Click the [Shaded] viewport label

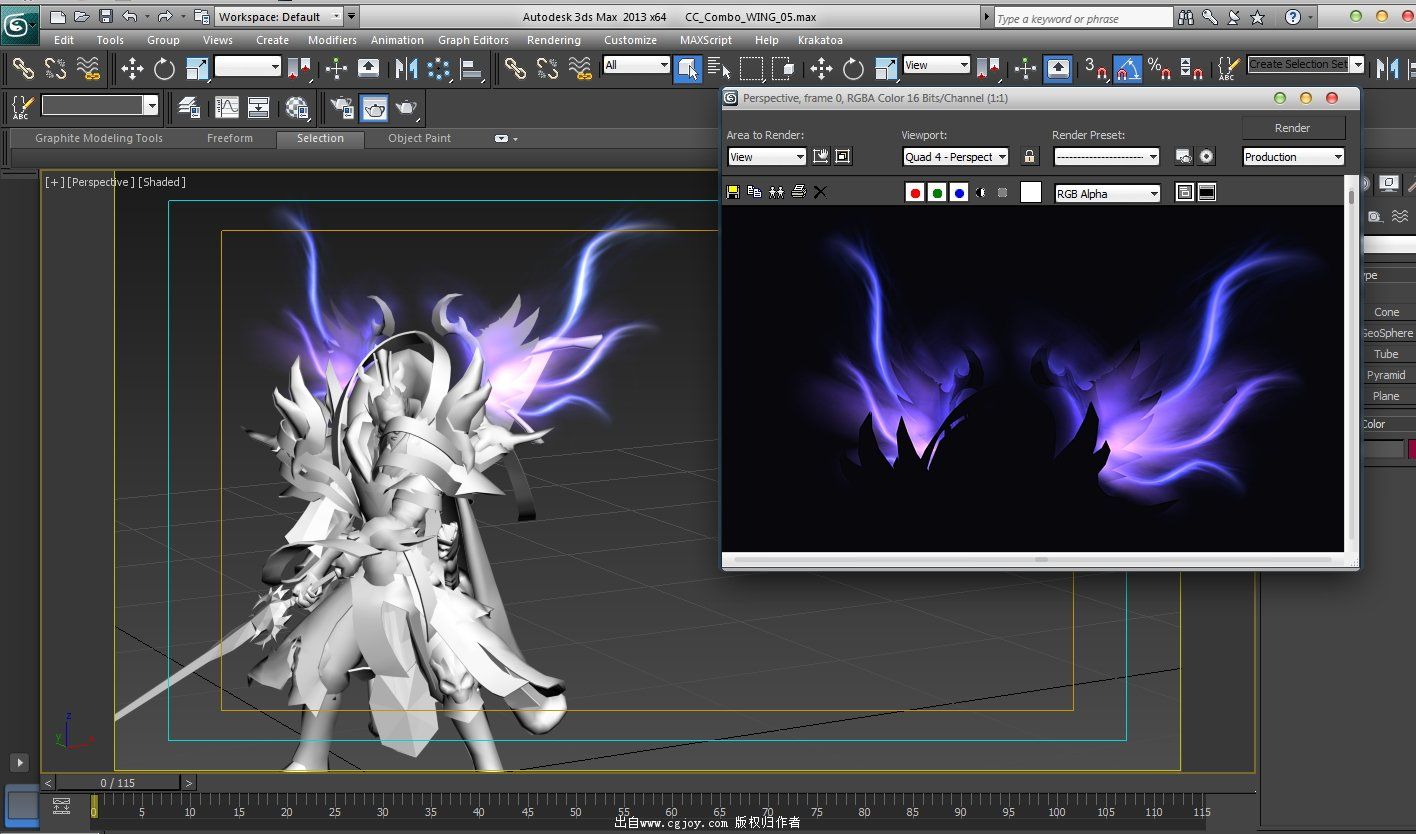[162, 182]
